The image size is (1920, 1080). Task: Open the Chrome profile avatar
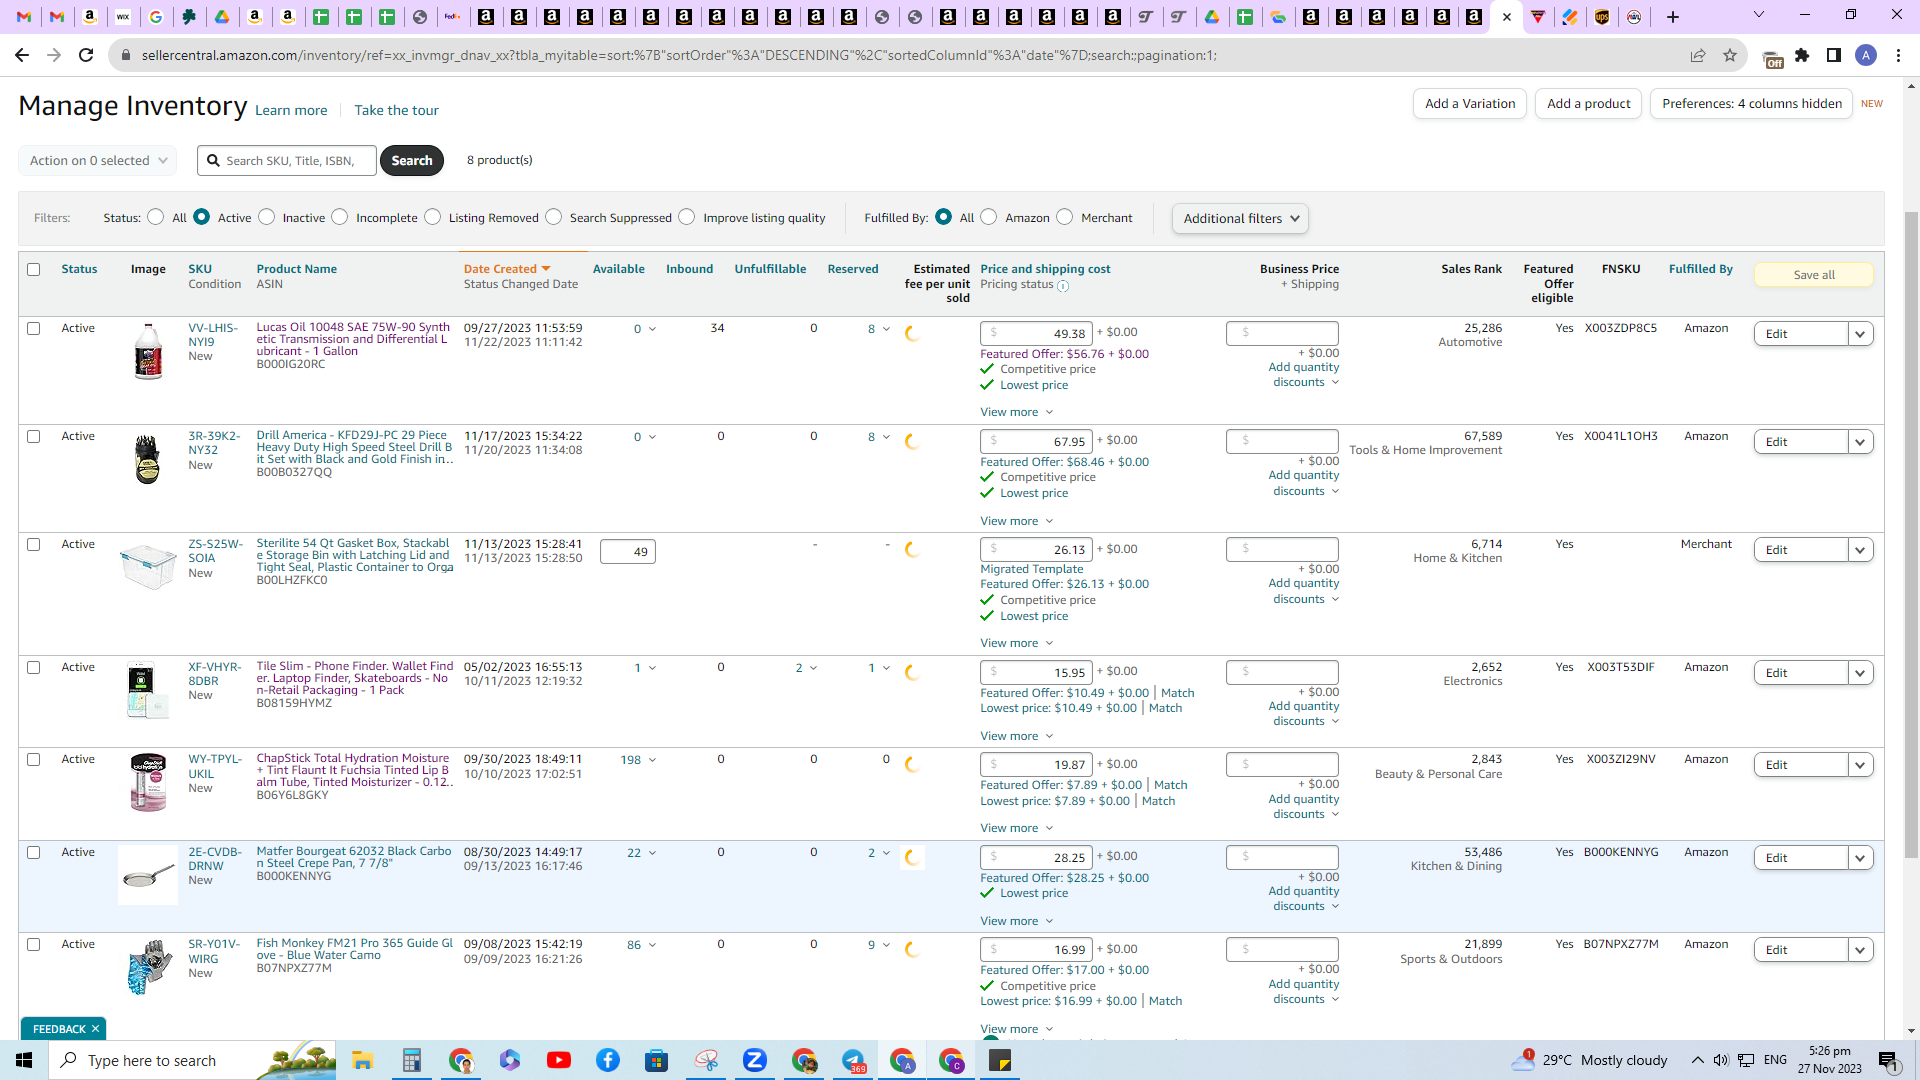[1866, 55]
